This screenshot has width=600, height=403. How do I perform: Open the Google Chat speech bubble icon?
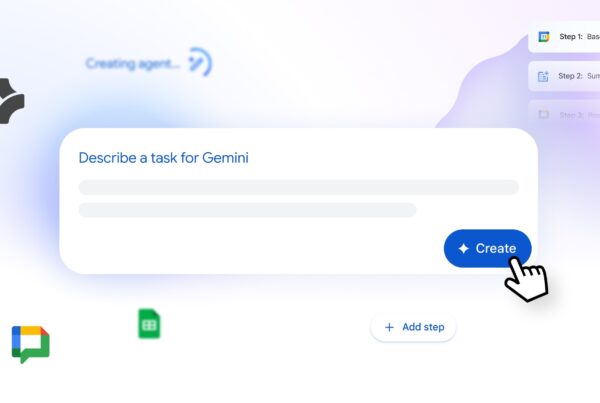point(31,344)
